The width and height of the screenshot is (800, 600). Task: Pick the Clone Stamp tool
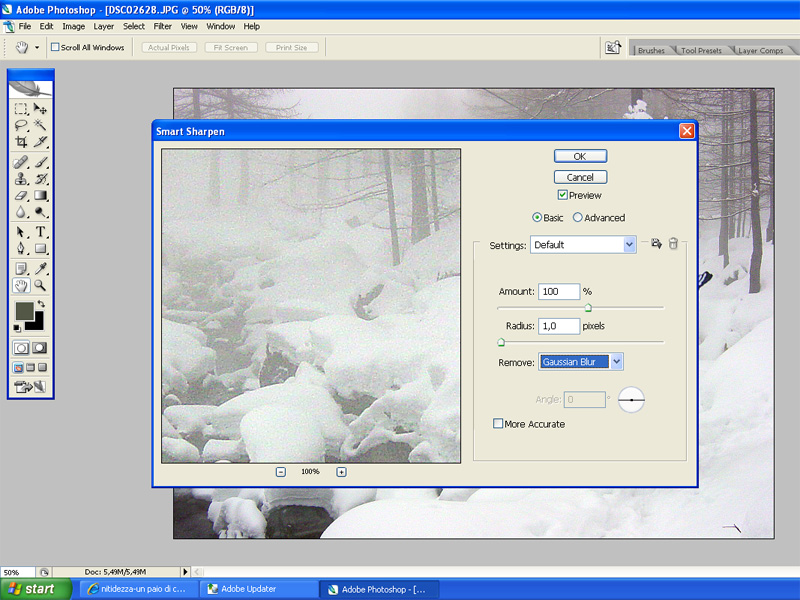point(21,179)
